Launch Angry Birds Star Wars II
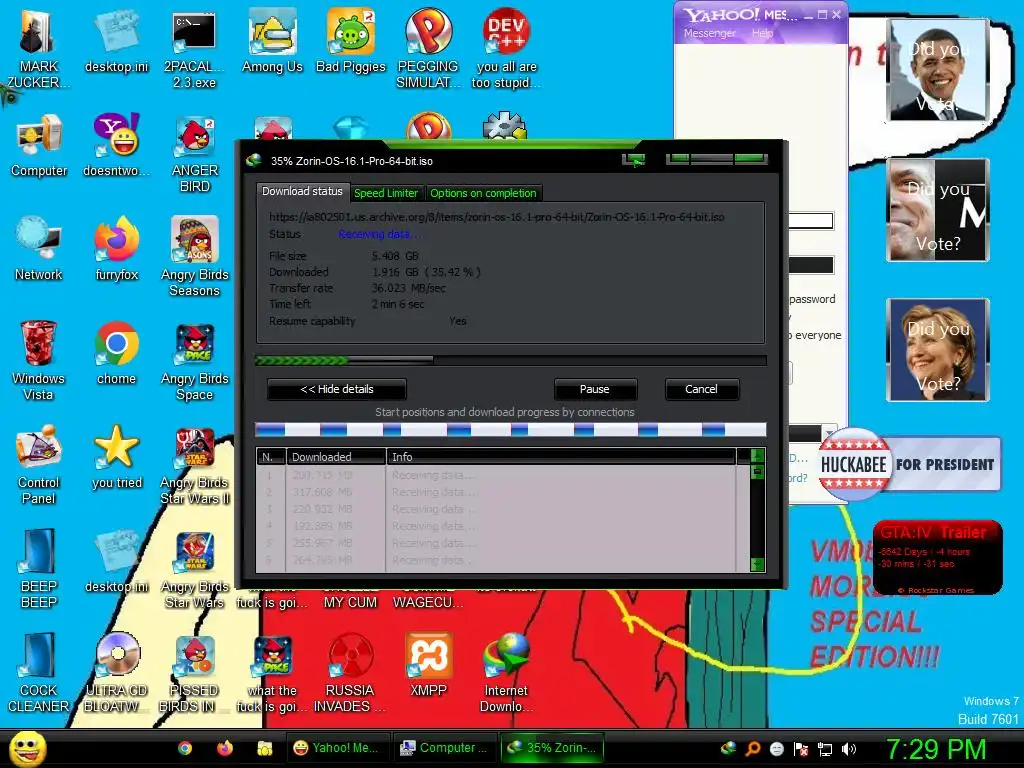The height and width of the screenshot is (768, 1024). tap(195, 464)
